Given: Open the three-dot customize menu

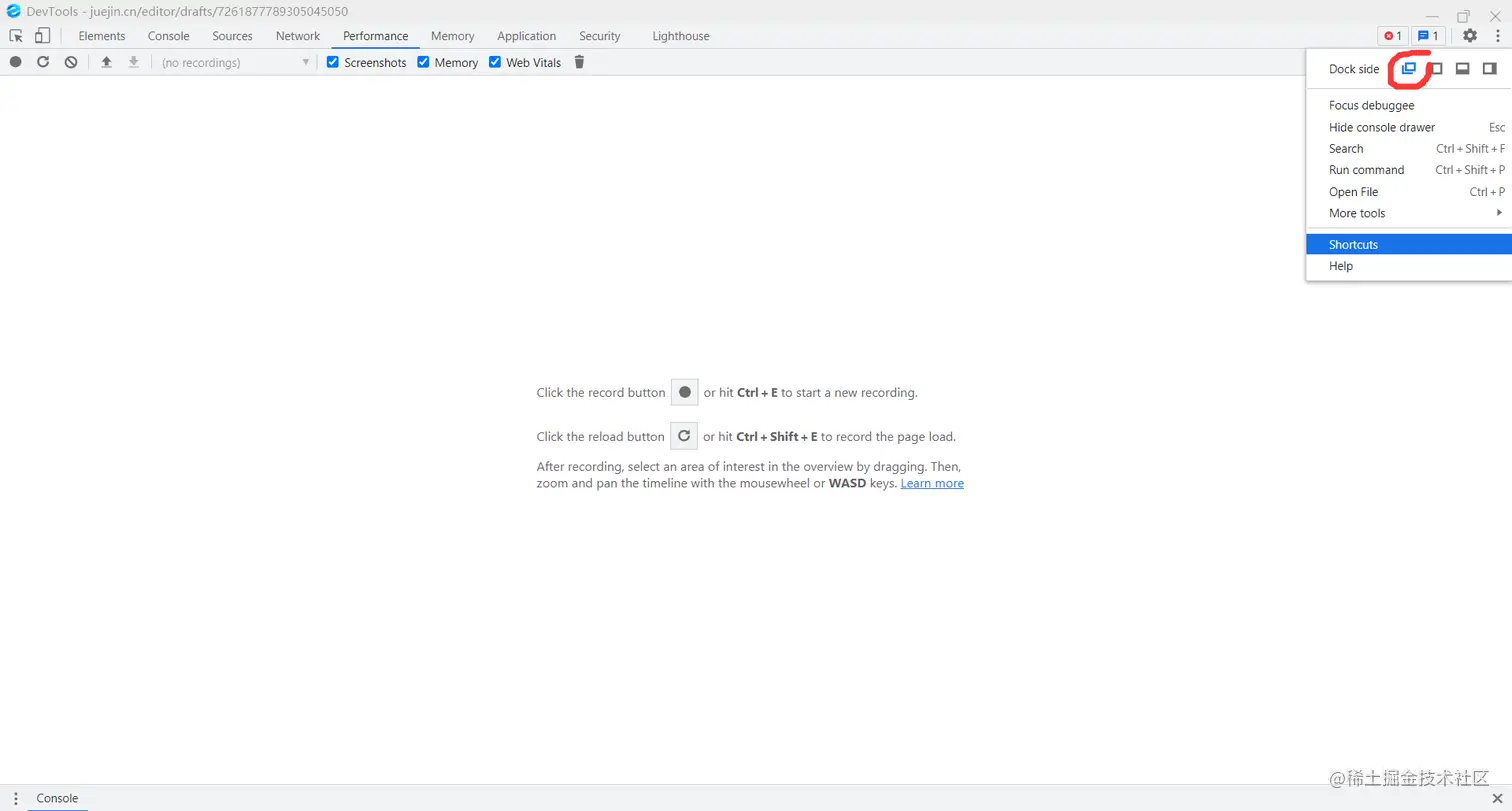Looking at the screenshot, I should [1497, 36].
